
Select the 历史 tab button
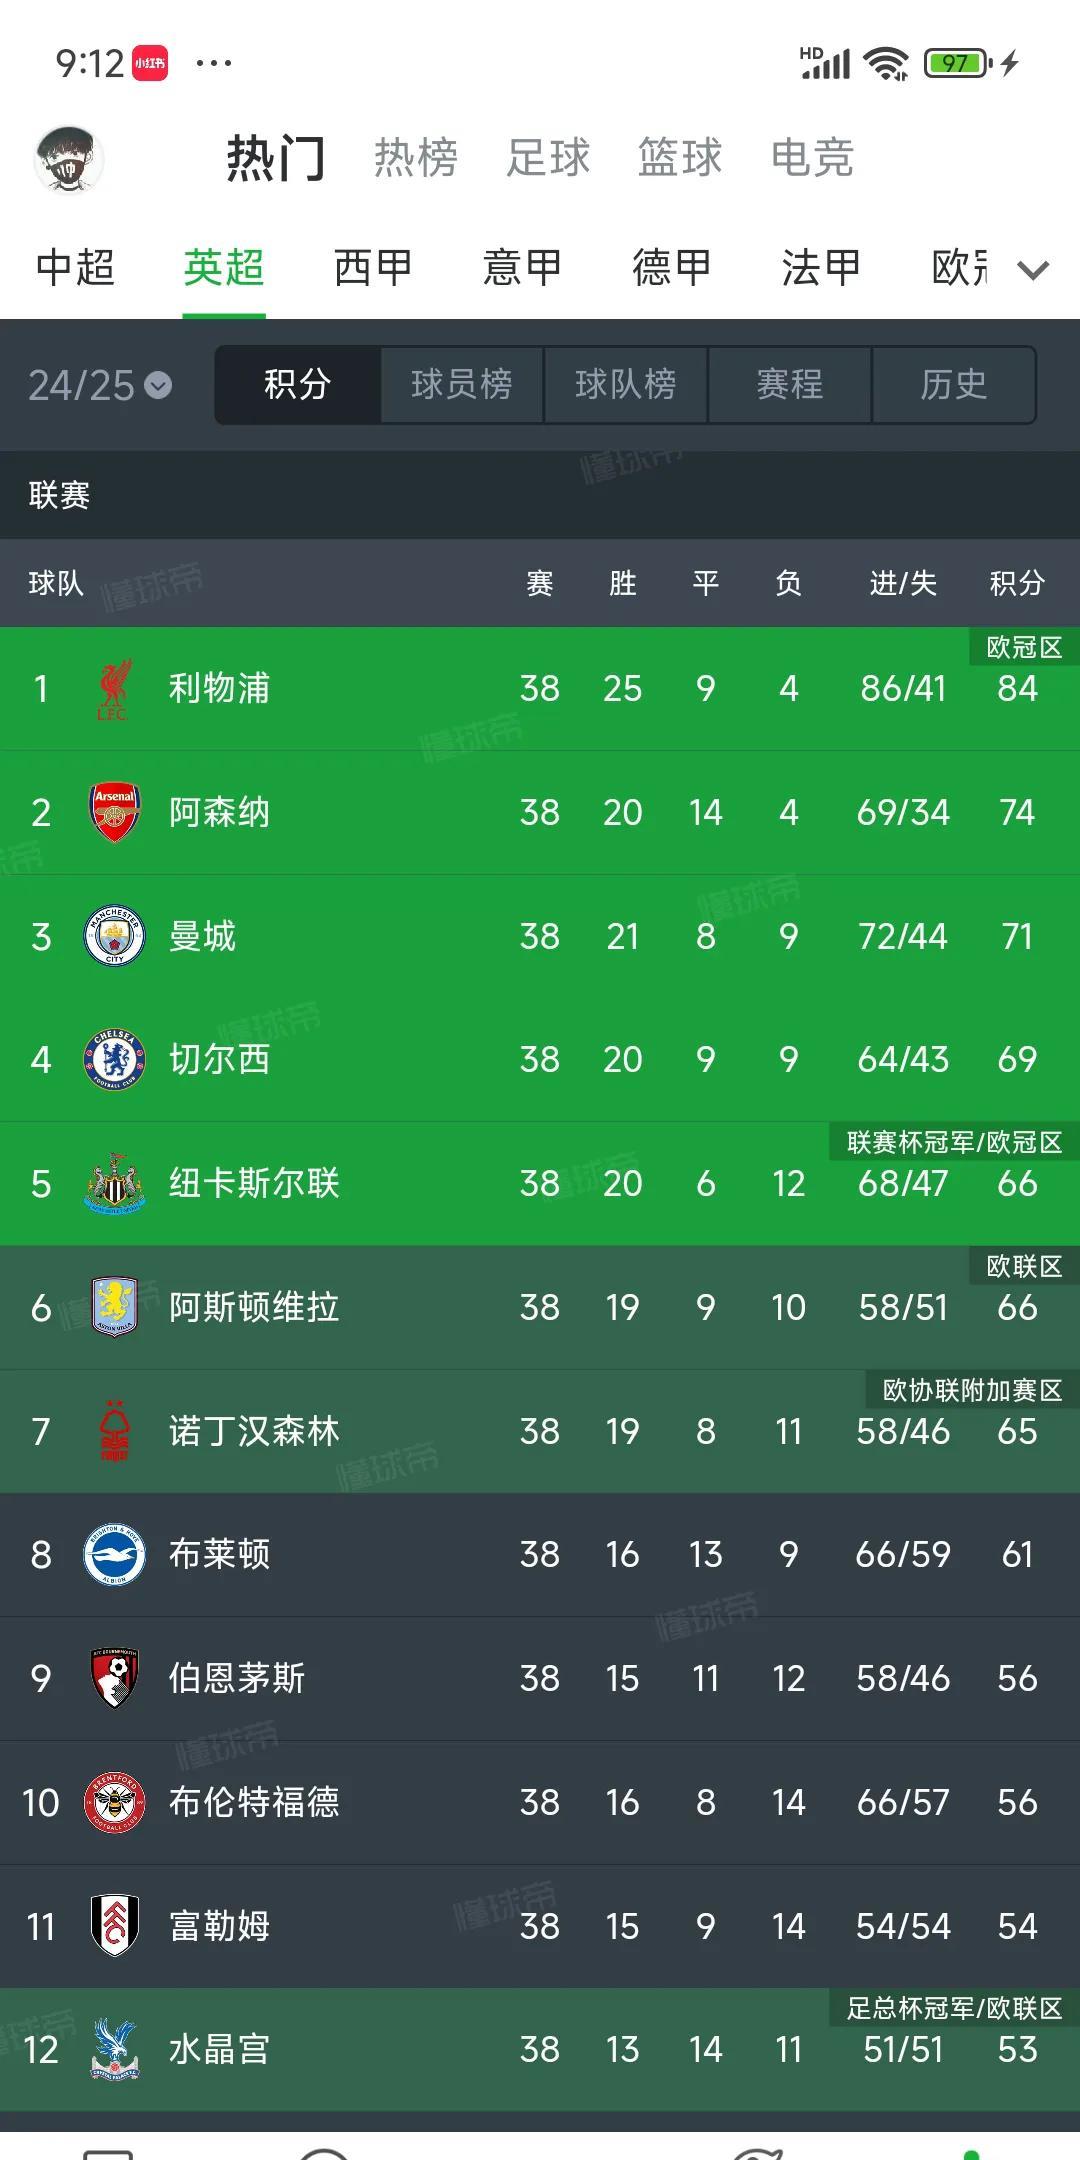tap(953, 385)
